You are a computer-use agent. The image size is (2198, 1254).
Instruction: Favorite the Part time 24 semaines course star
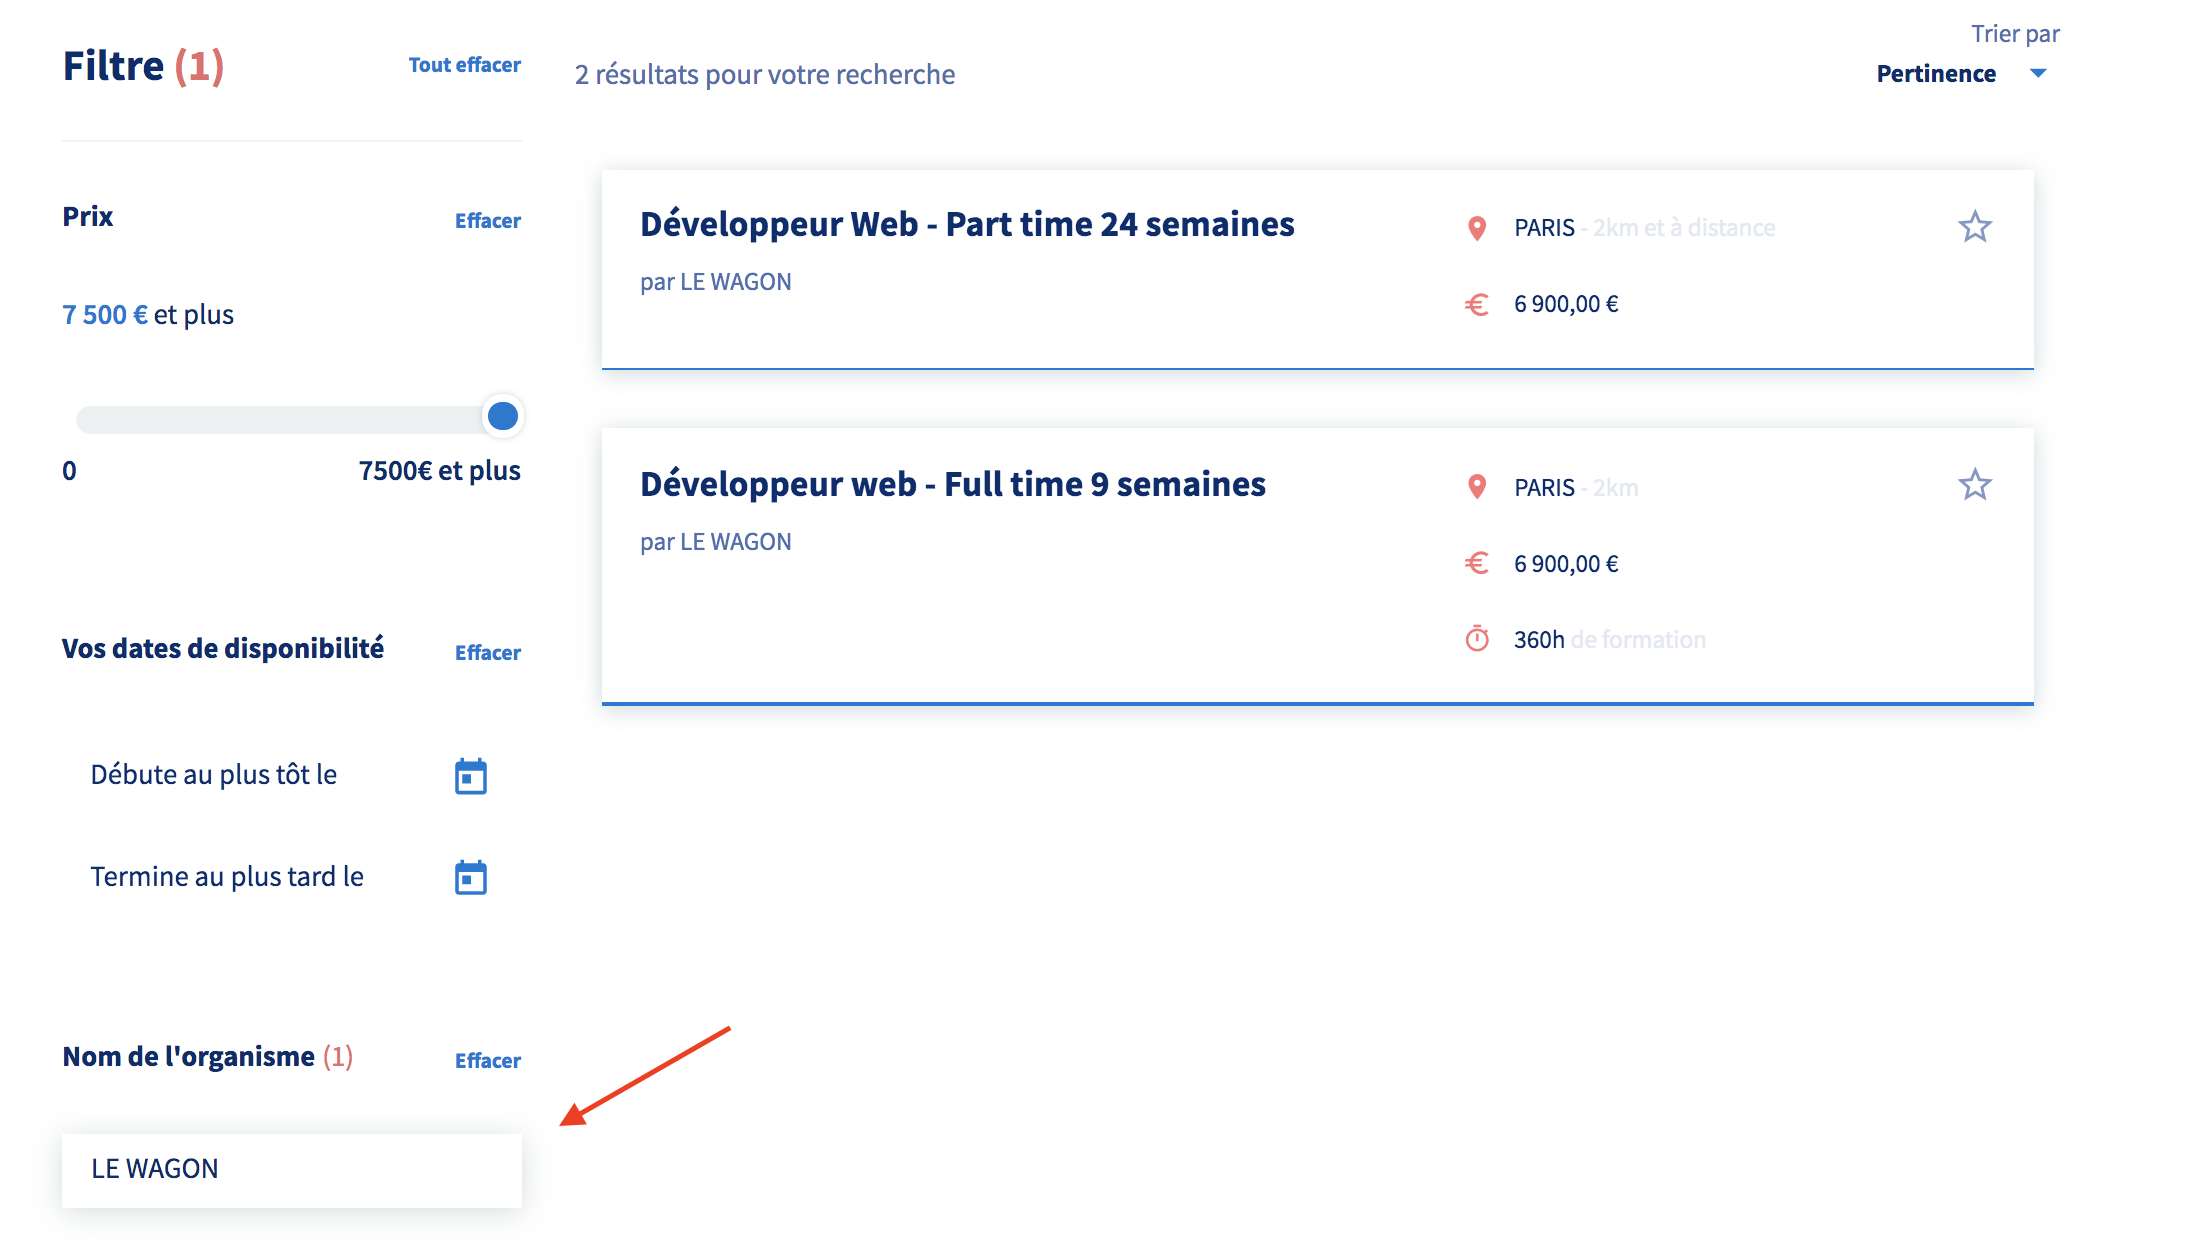tap(1974, 227)
